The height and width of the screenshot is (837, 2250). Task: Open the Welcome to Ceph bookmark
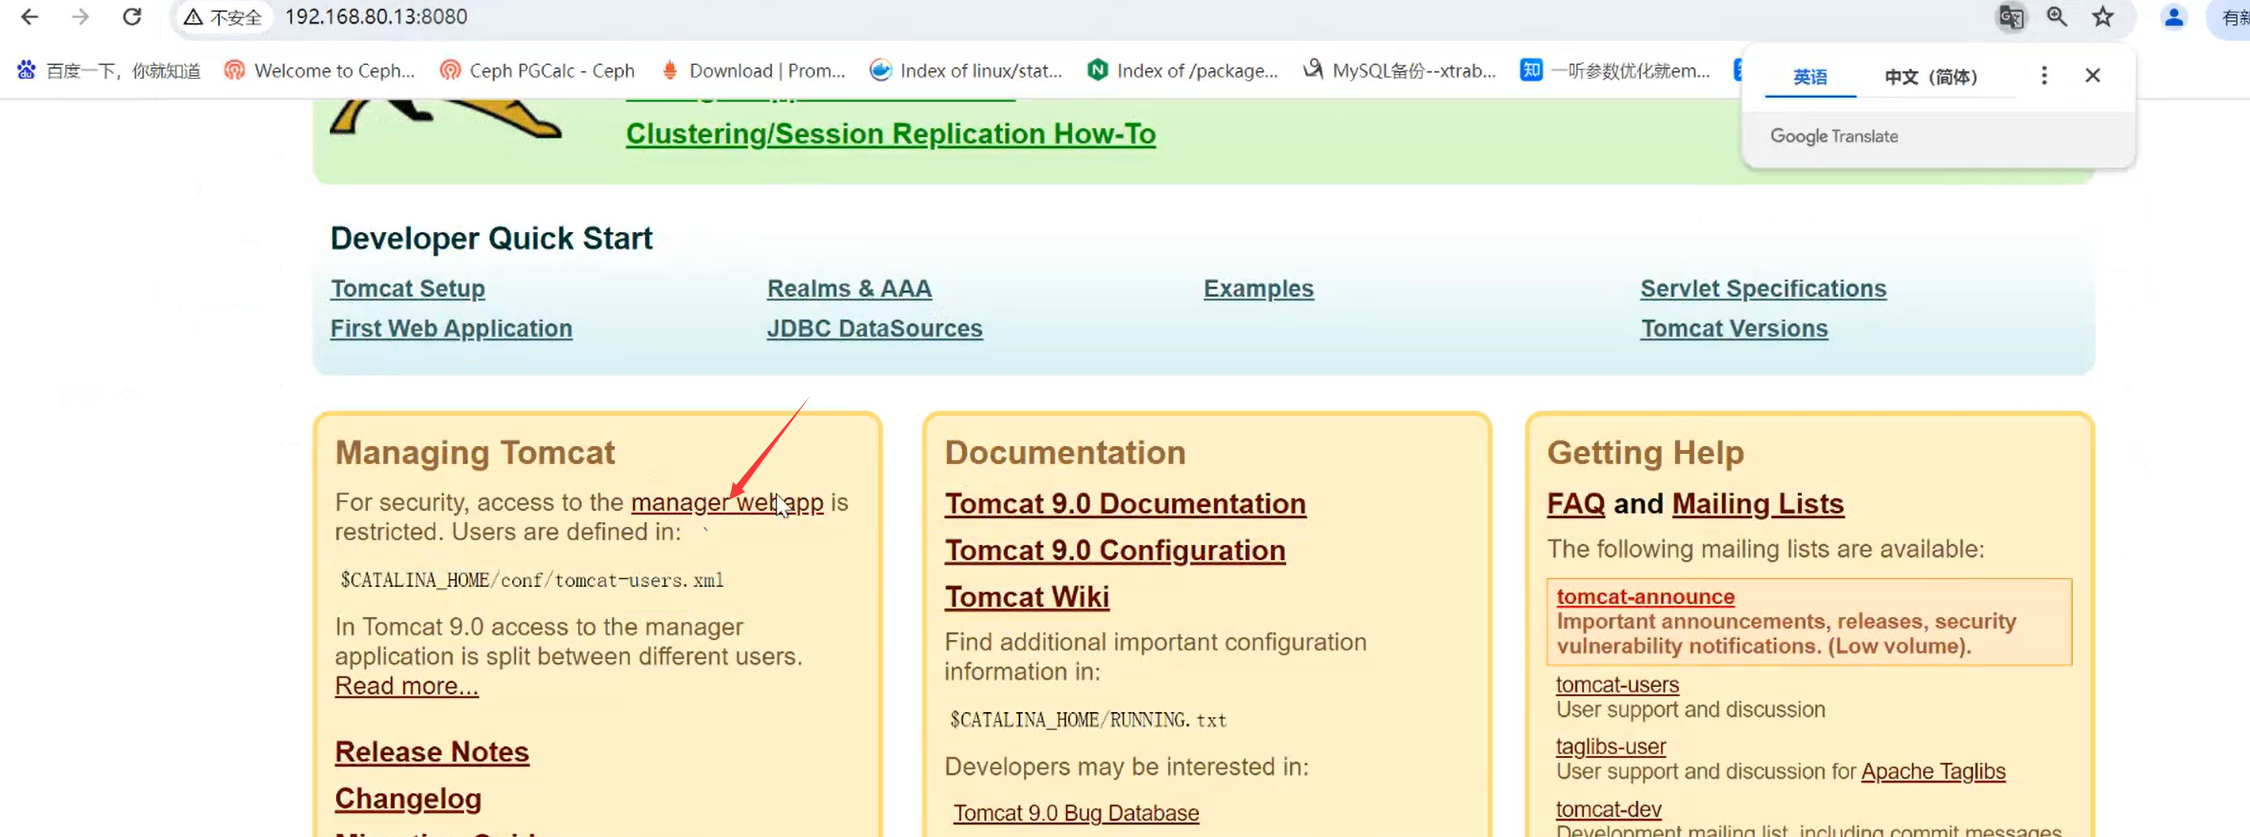pyautogui.click(x=319, y=70)
